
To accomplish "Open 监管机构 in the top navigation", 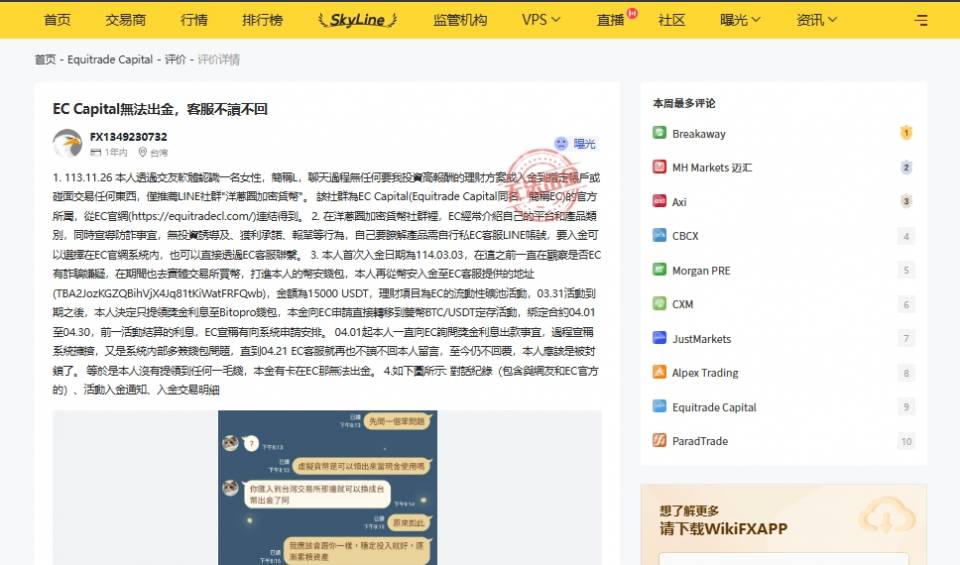I will pyautogui.click(x=460, y=20).
